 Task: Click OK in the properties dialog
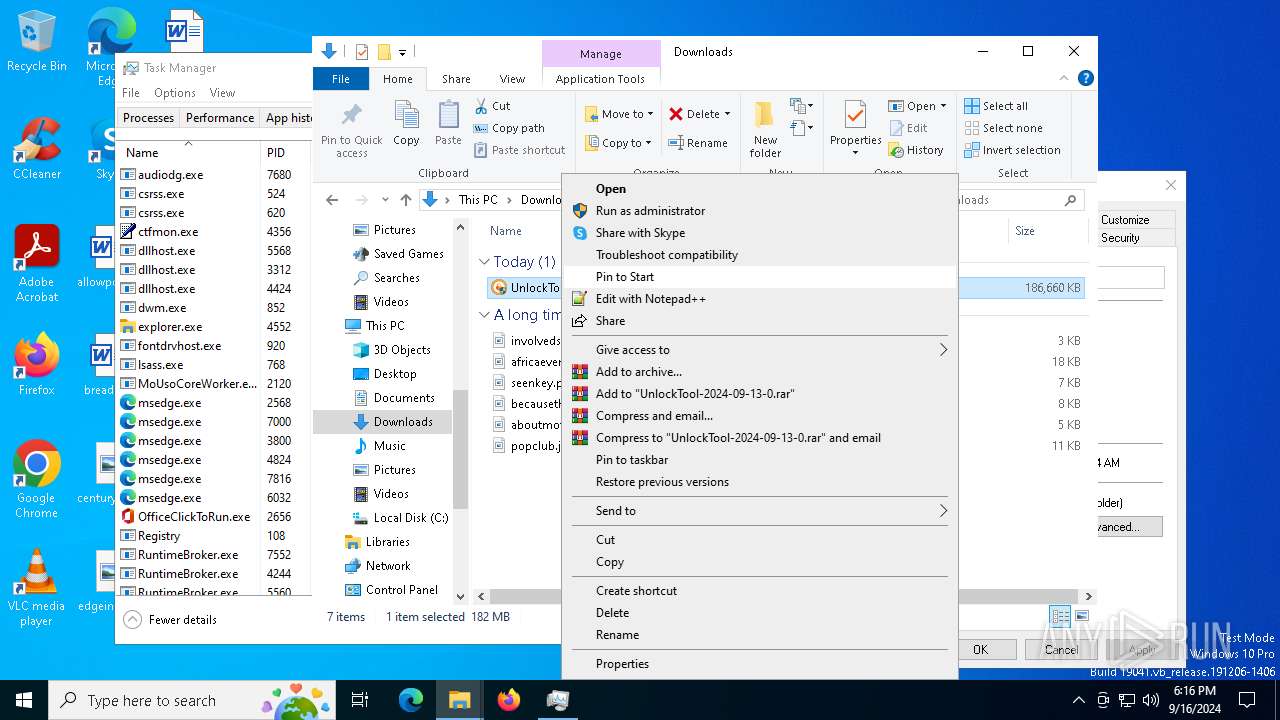click(x=980, y=649)
